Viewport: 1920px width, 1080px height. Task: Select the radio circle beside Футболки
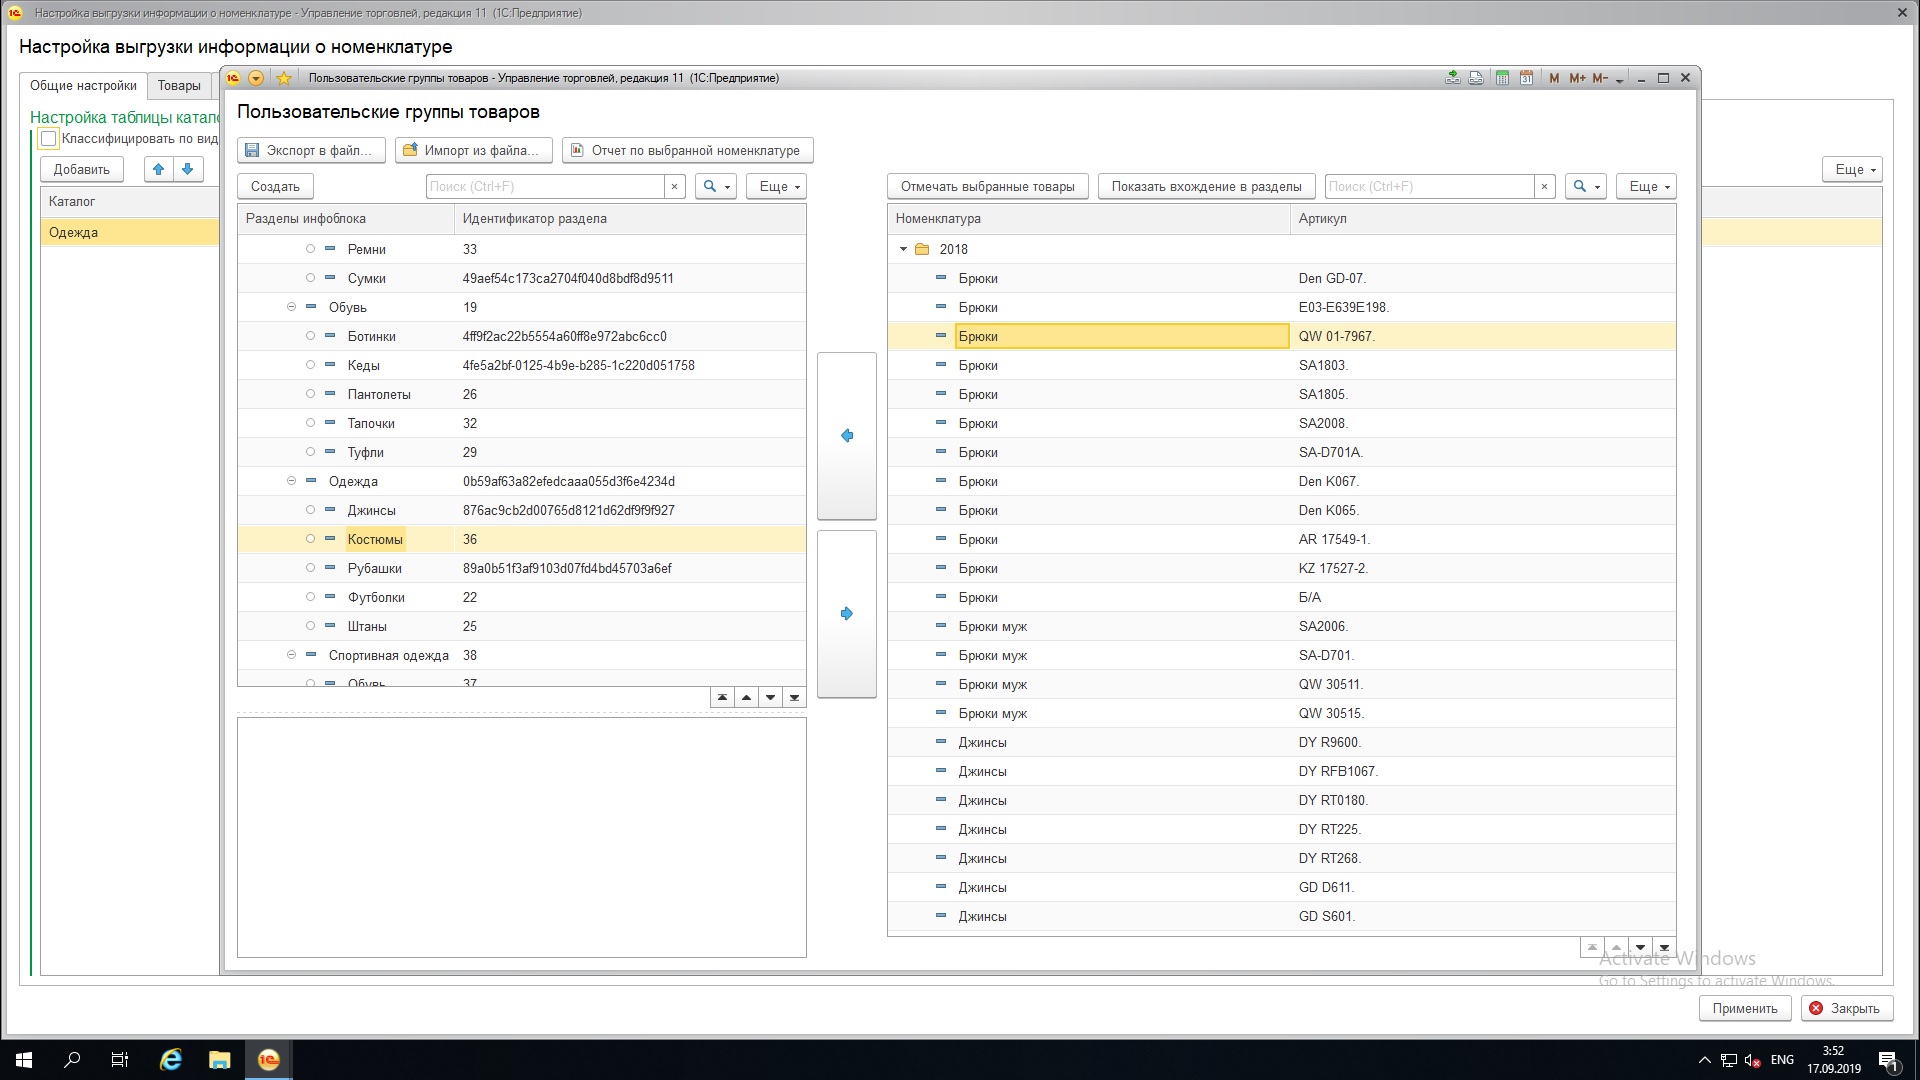pos(310,597)
